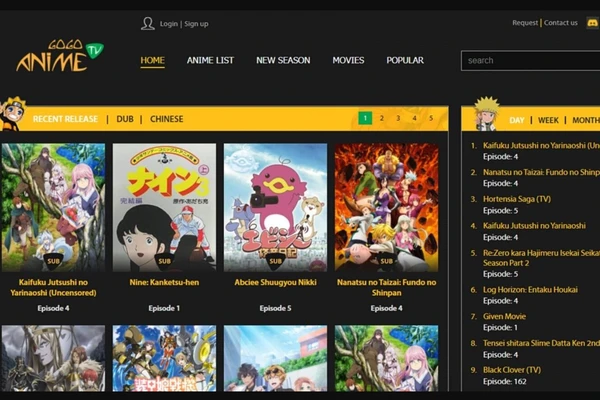The image size is (600, 400).
Task: Click the GogoAnime TV logo
Action: [60, 56]
